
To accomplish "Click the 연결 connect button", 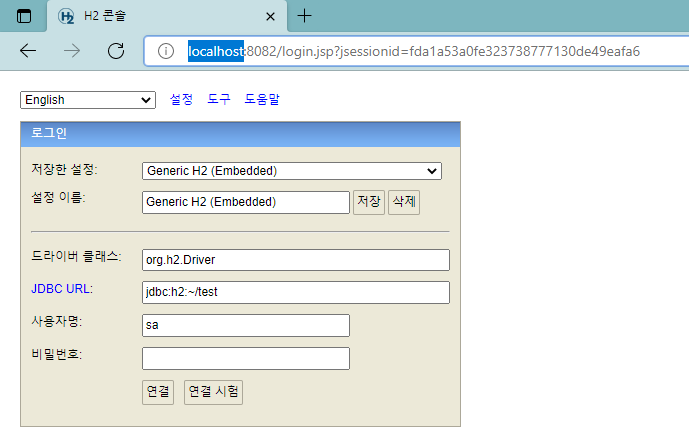I will tap(158, 392).
